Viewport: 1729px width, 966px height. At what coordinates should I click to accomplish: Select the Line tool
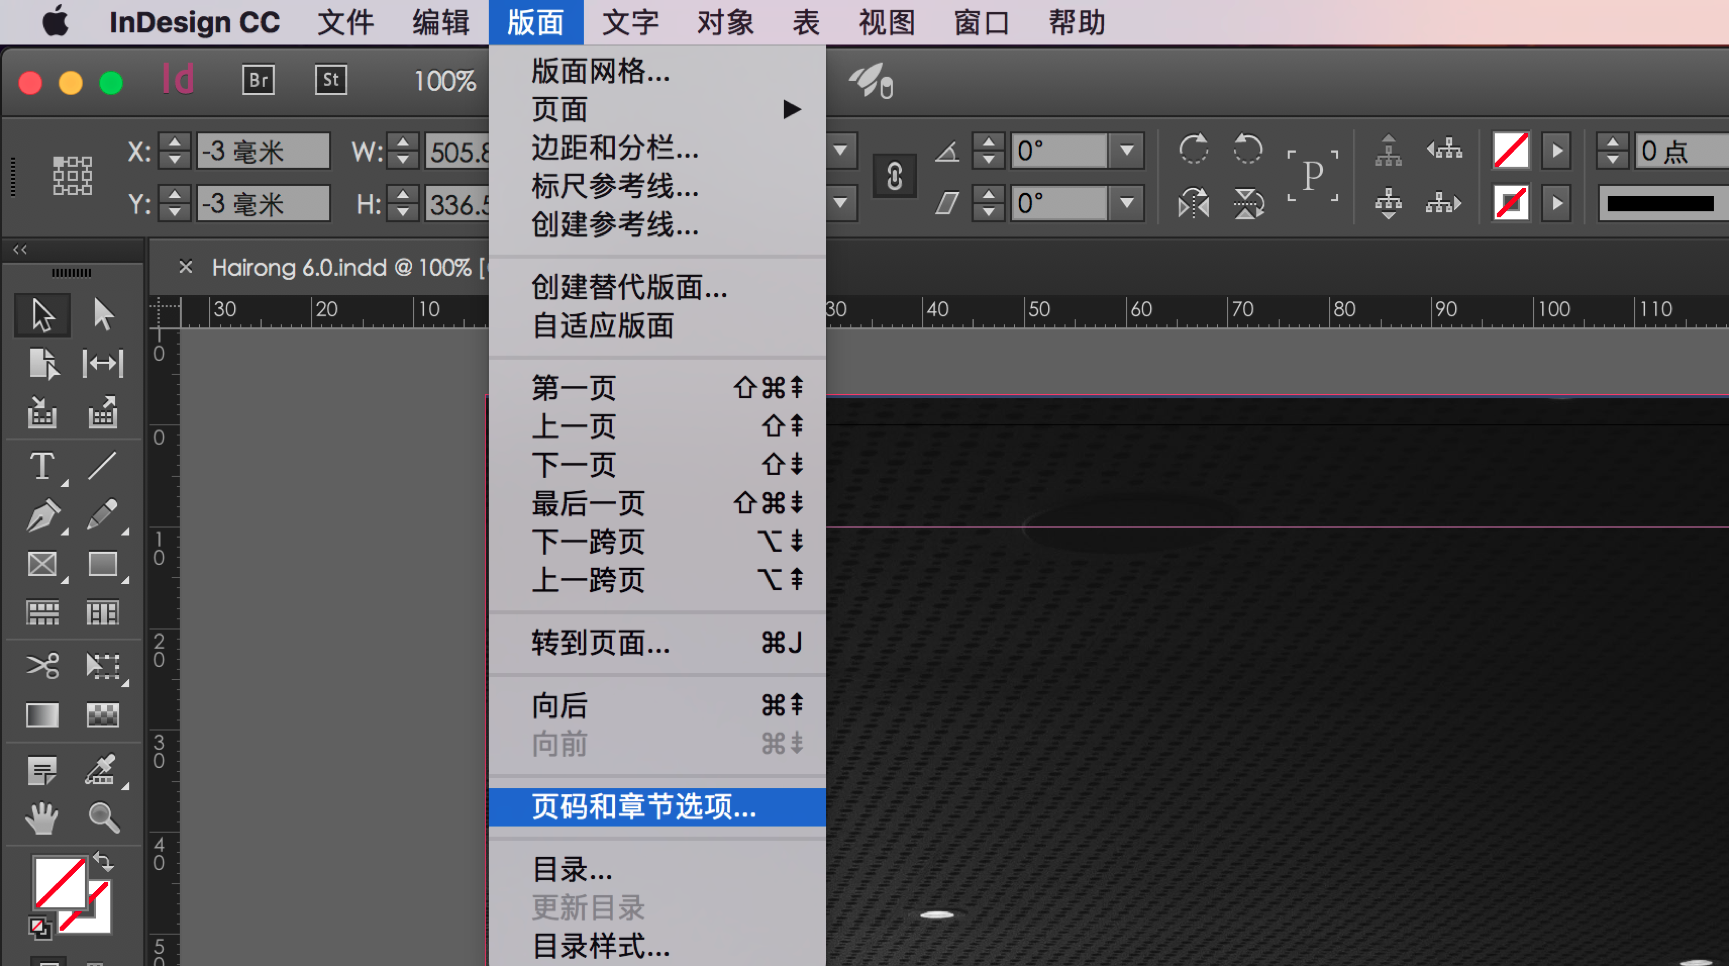click(x=103, y=466)
